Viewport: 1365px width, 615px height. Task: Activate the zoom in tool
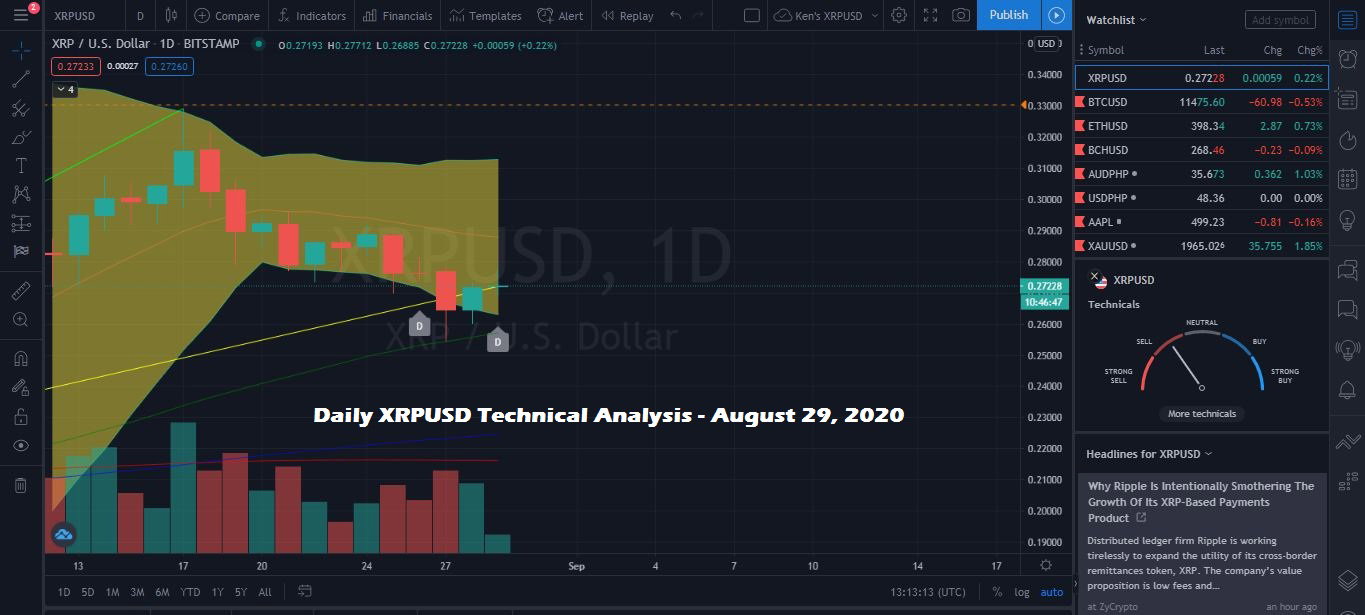[x=21, y=319]
